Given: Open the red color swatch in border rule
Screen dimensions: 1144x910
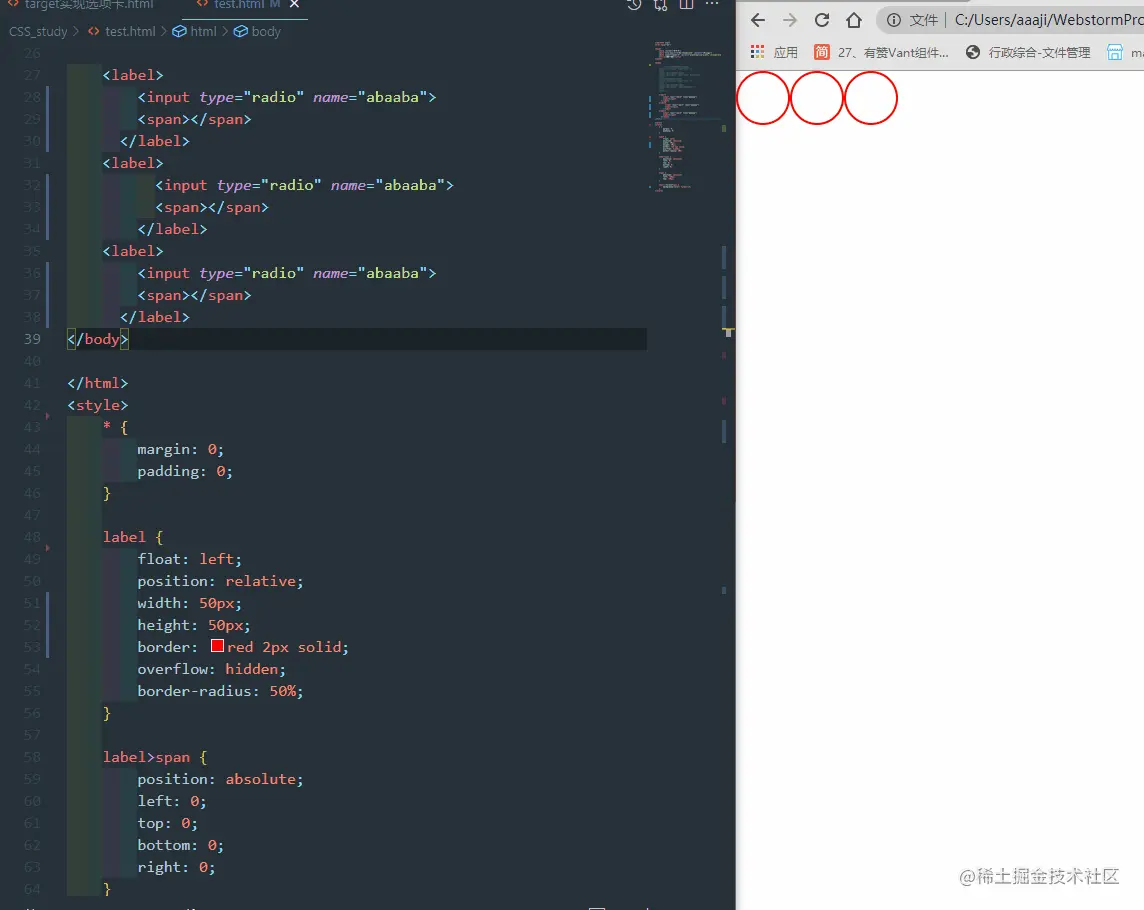Looking at the screenshot, I should (x=217, y=646).
